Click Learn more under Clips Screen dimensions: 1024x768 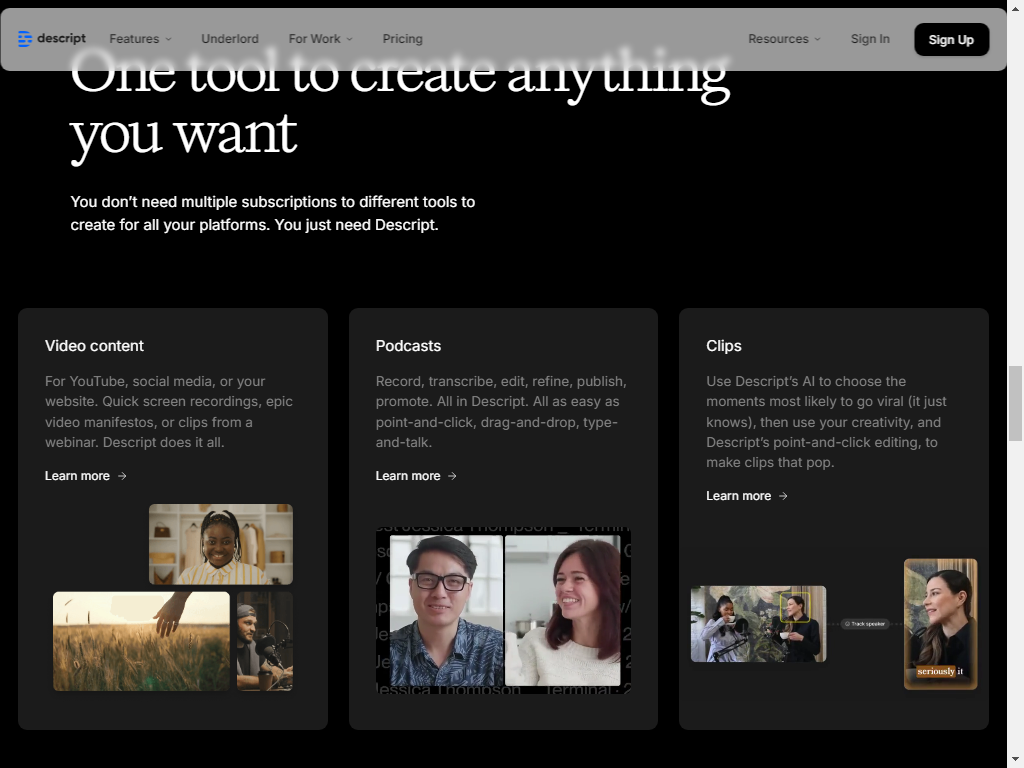(746, 496)
